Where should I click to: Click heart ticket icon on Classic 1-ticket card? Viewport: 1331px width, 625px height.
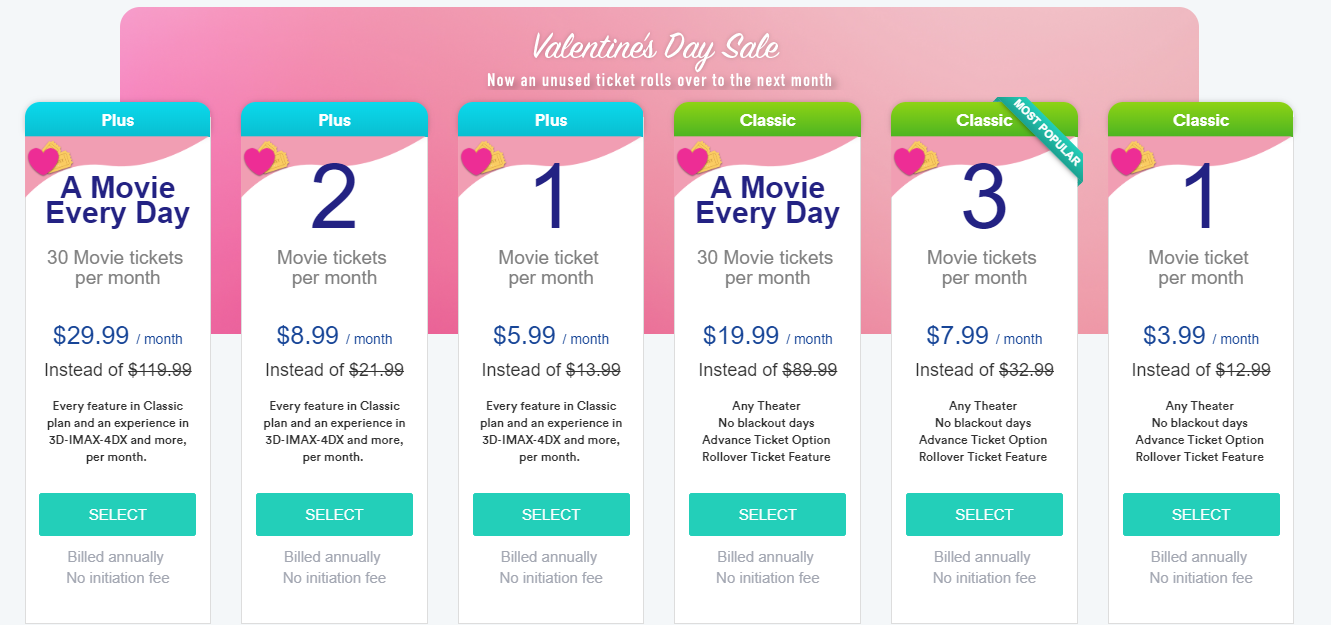1132,159
